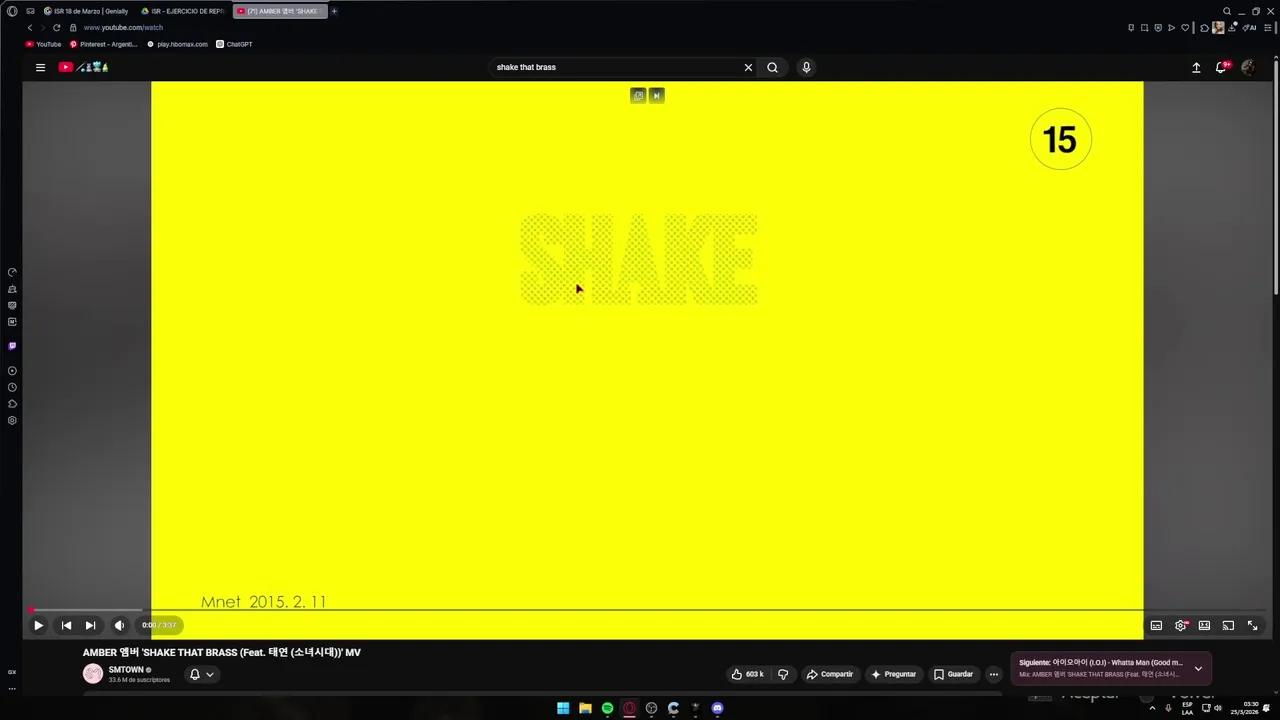Open browser tab search magnifier
The width and height of the screenshot is (1280, 720).
point(1227,11)
